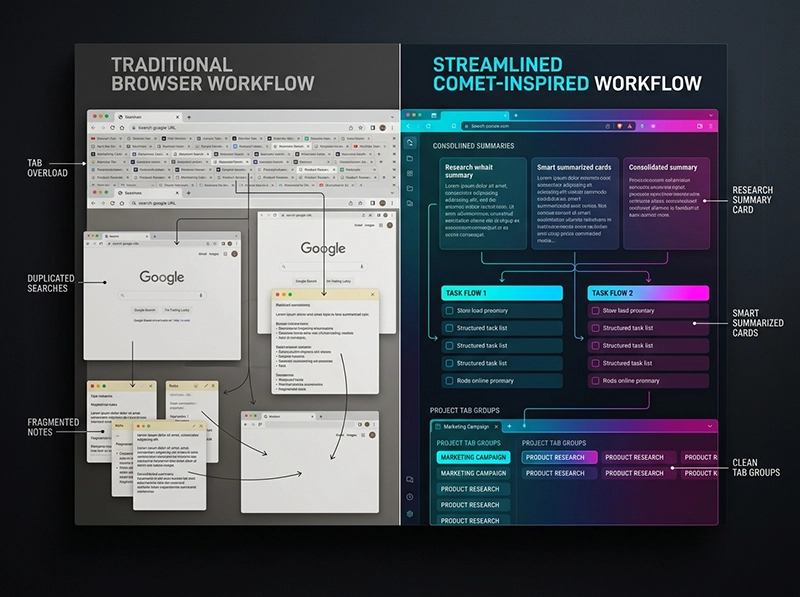Expand chevron in Marketing Campaign tab bar
The height and width of the screenshot is (597, 800).
pyautogui.click(x=710, y=426)
